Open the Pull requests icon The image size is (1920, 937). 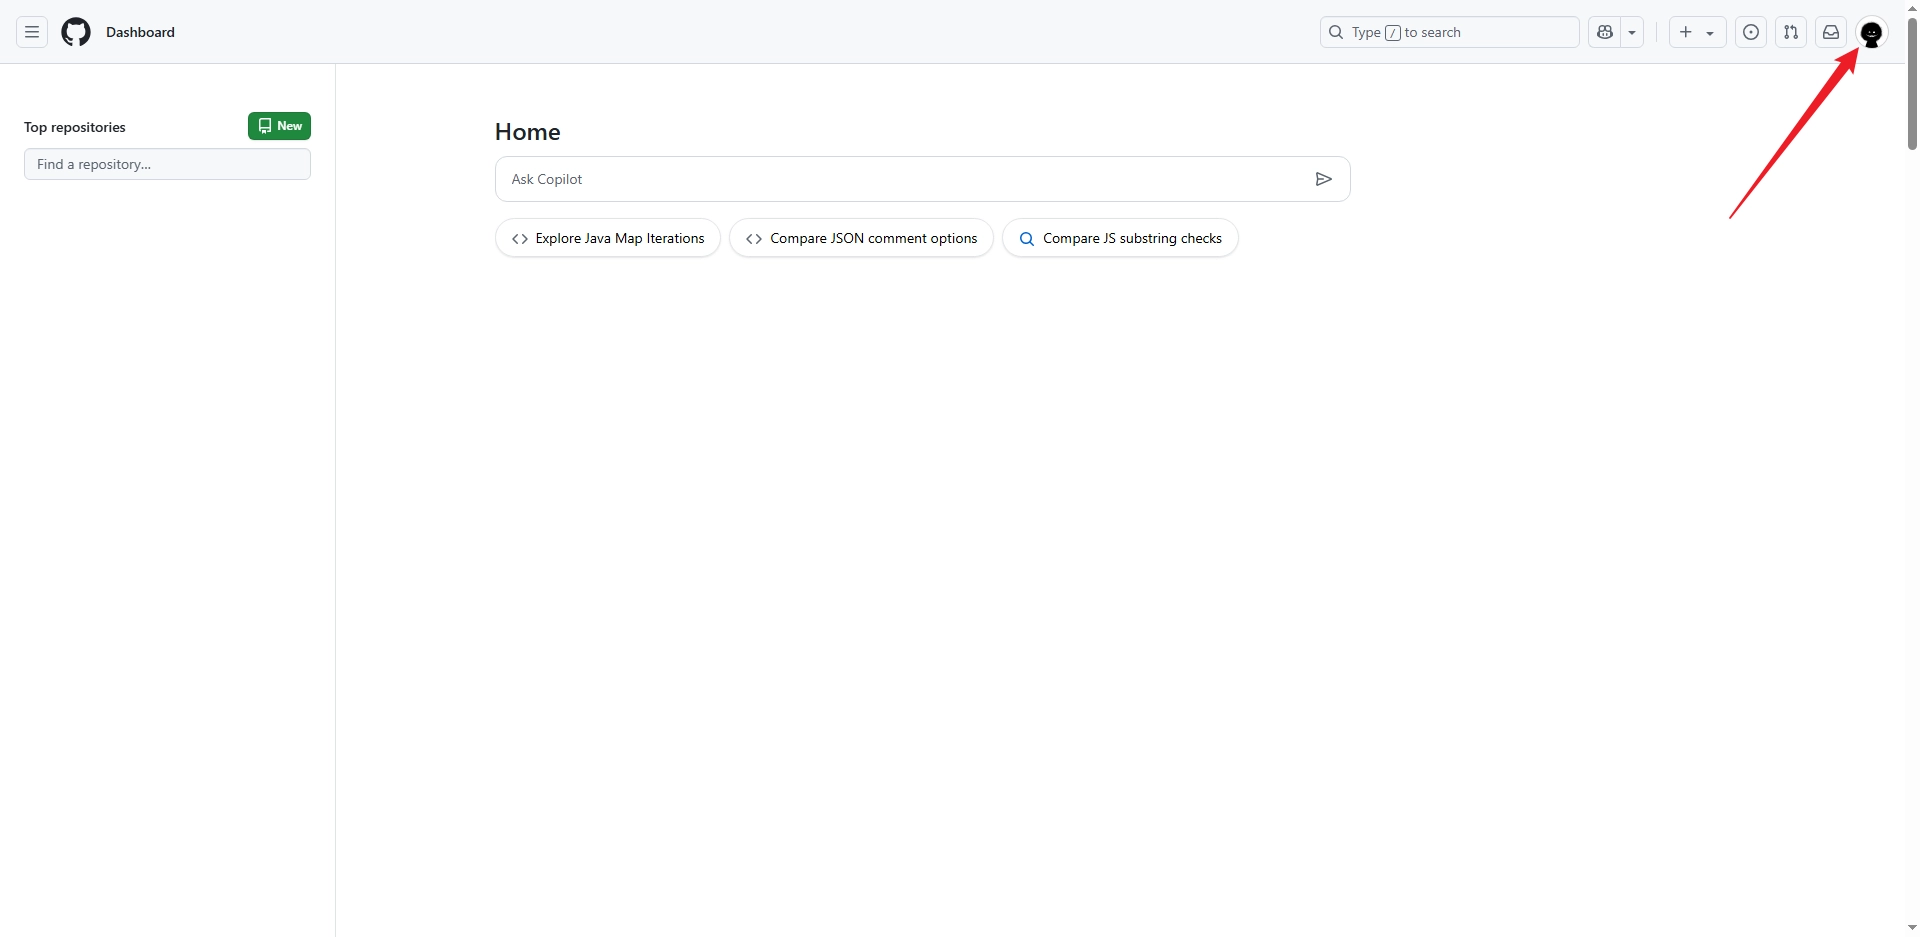[1791, 32]
